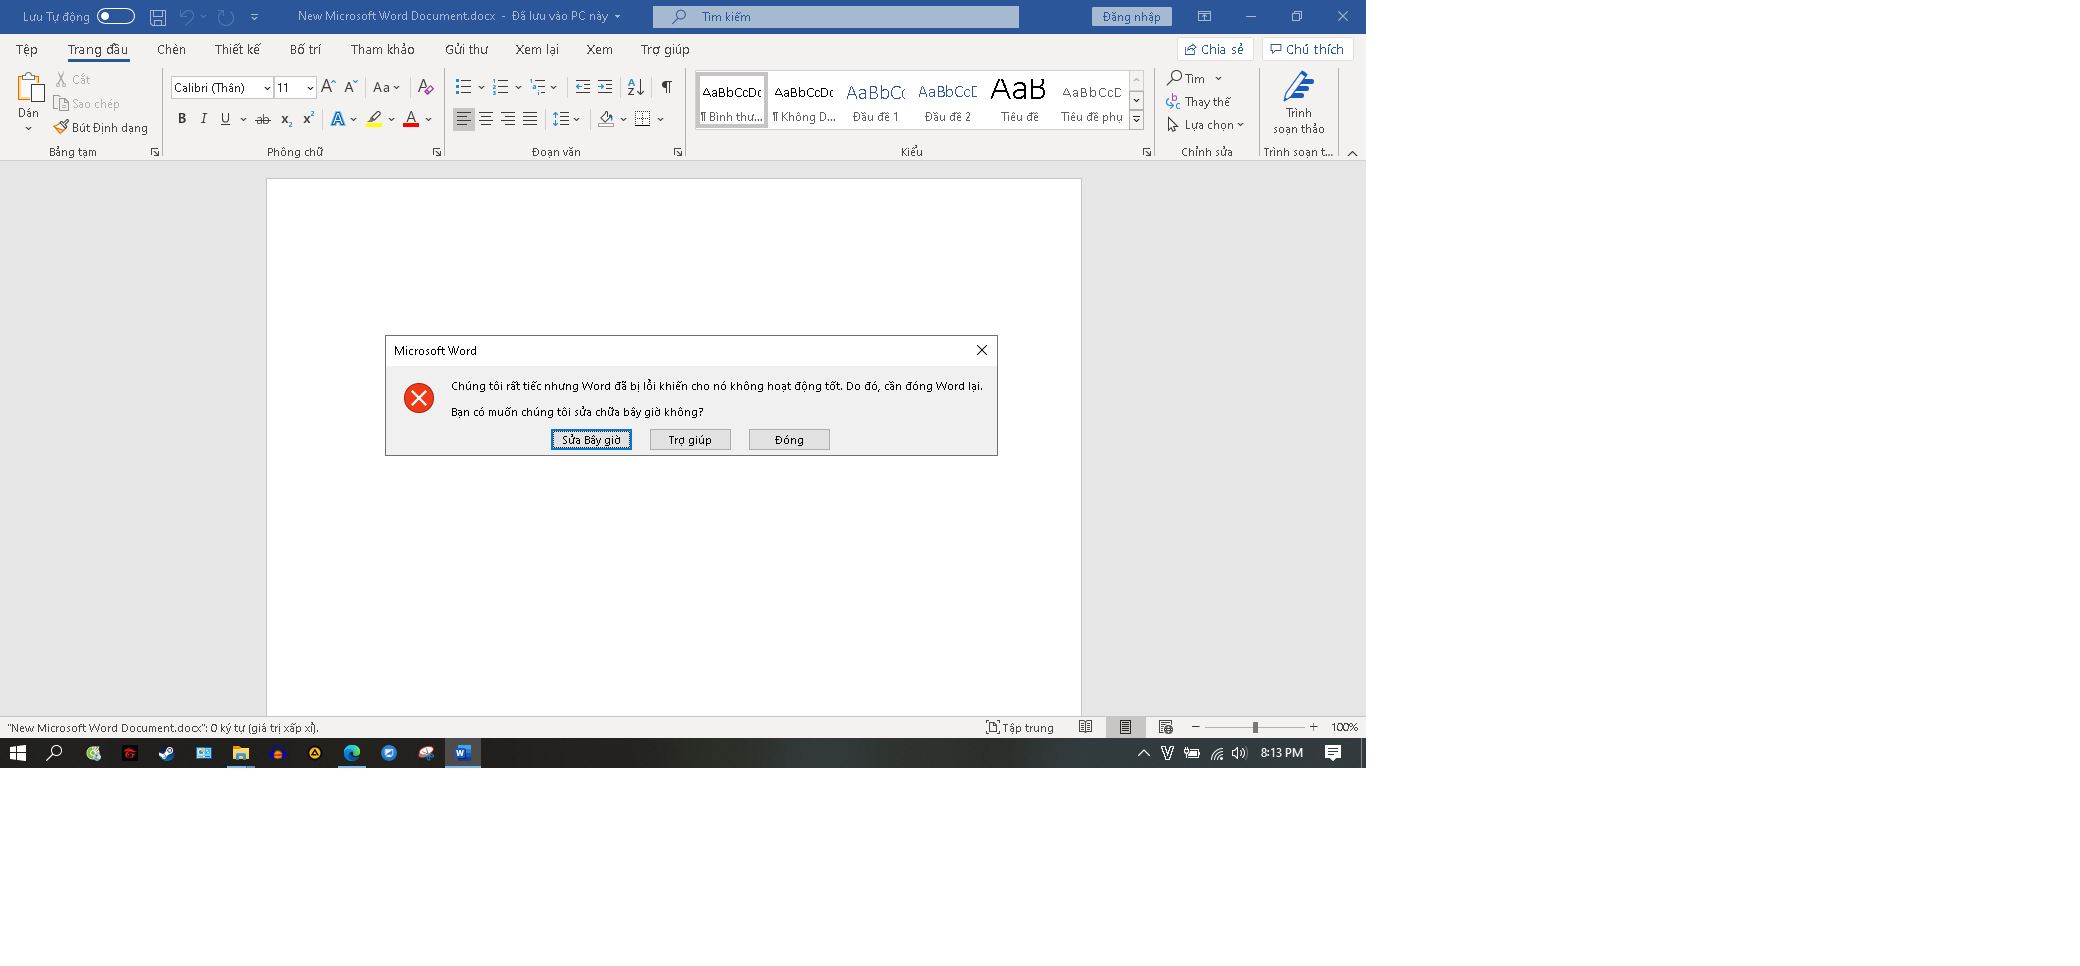Open the borders dropdown arrow
Screen dimensions: 2080x966
click(660, 119)
